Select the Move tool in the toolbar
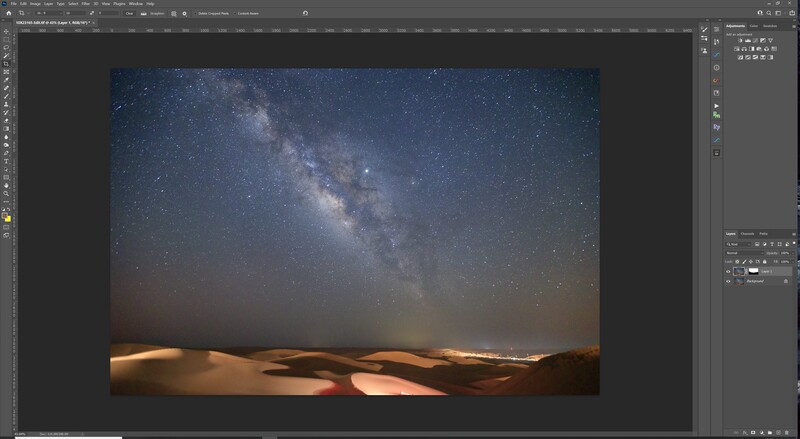This screenshot has width=800, height=439. 6,31
